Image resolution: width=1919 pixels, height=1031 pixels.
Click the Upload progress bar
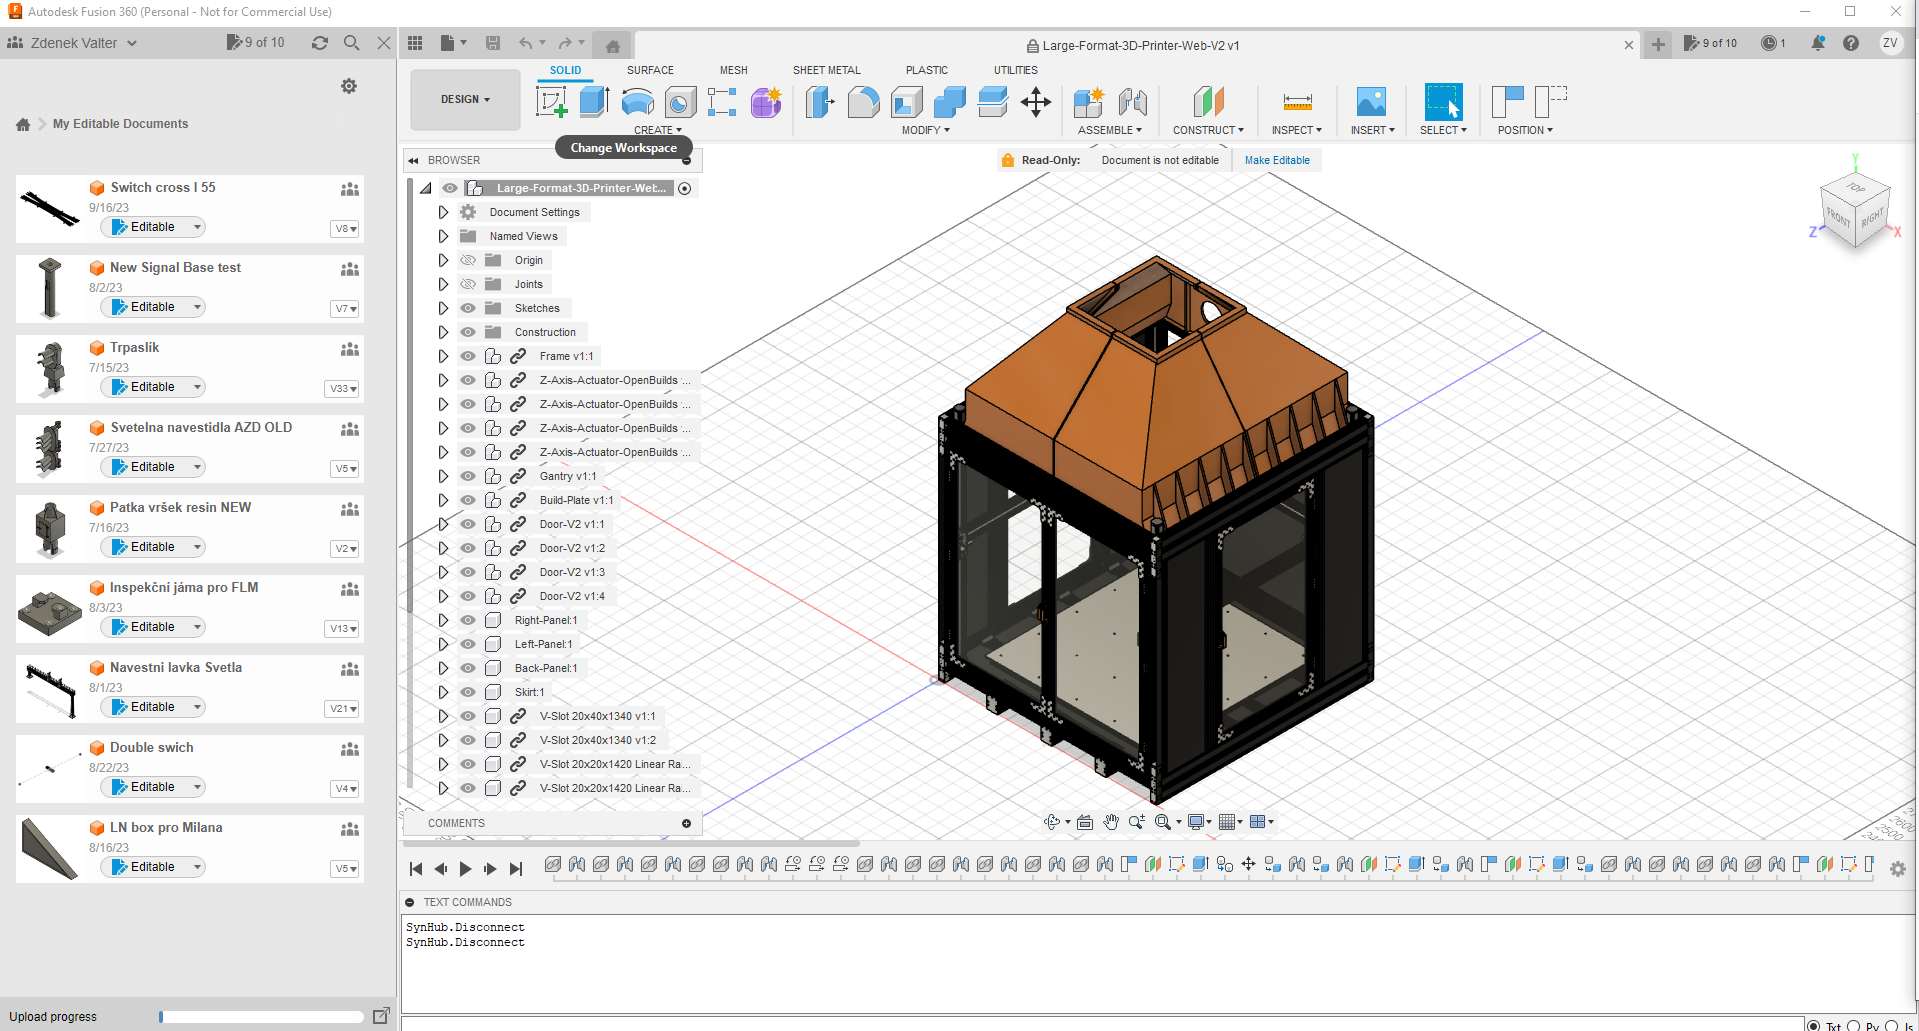coord(261,1017)
